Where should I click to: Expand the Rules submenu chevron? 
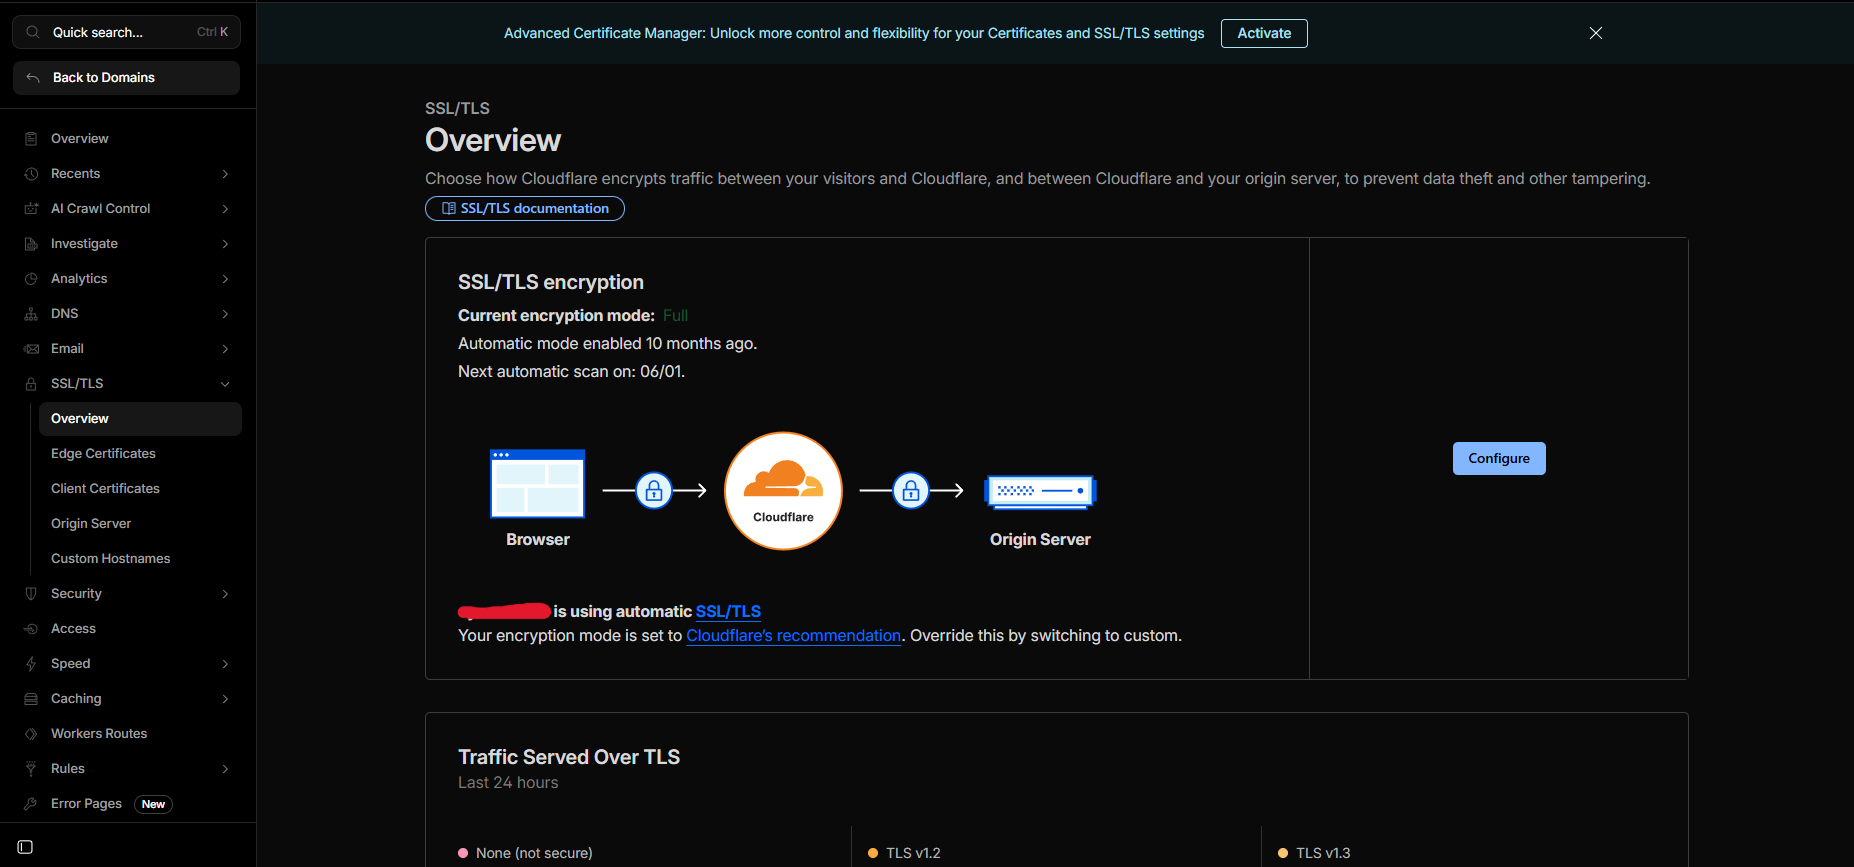(225, 769)
